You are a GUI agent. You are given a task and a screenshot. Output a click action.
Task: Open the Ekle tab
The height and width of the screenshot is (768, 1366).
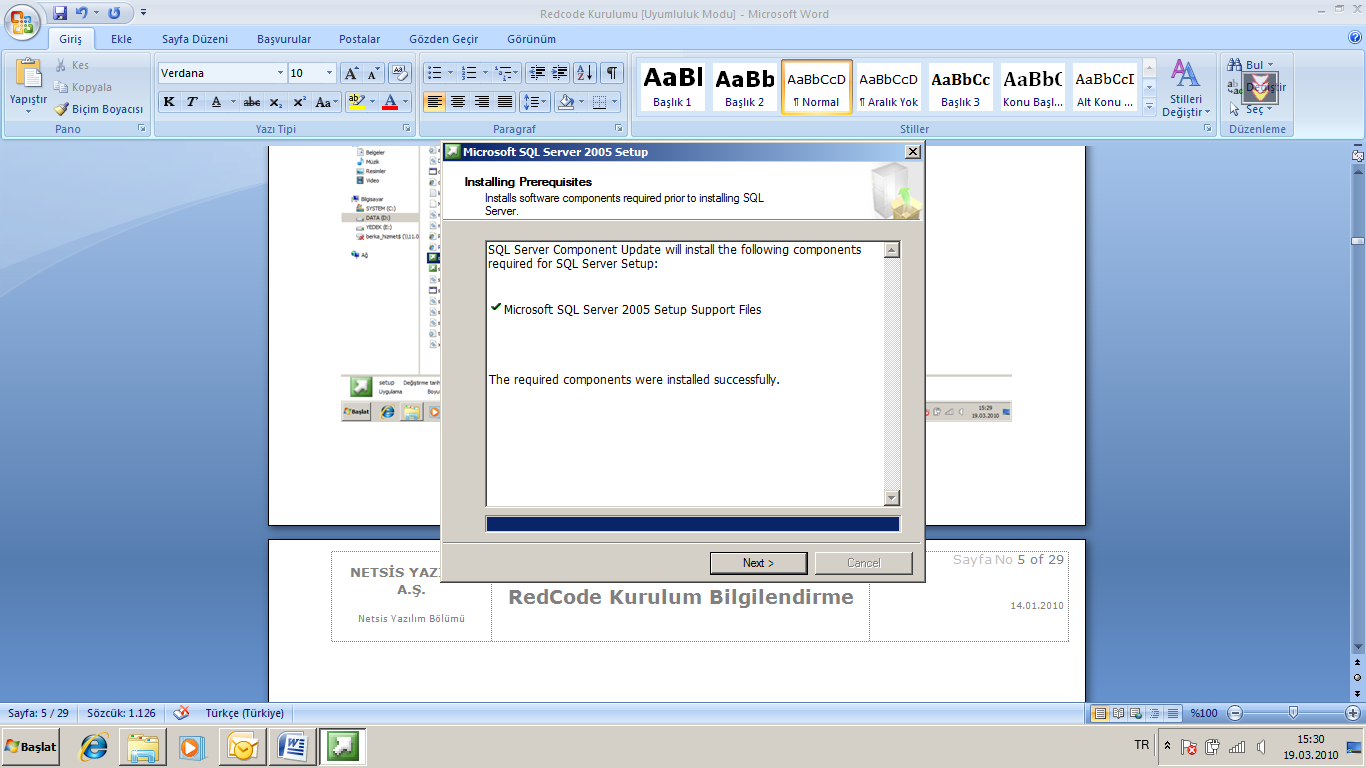[121, 39]
